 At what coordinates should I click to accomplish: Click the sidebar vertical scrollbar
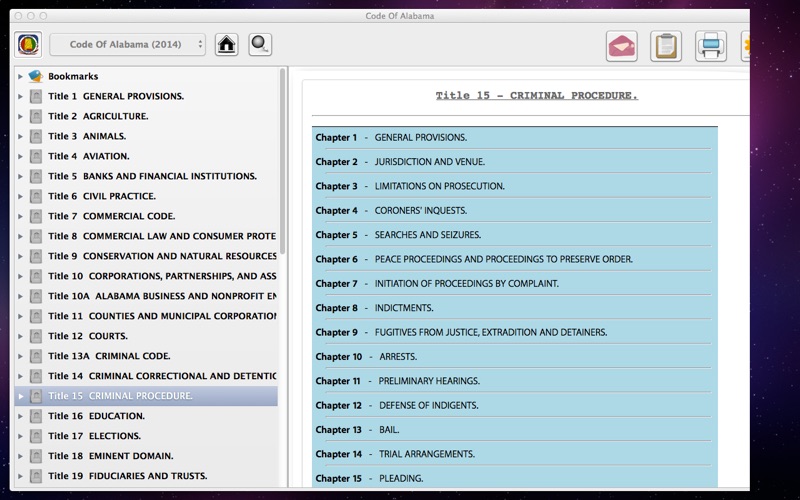[x=283, y=161]
